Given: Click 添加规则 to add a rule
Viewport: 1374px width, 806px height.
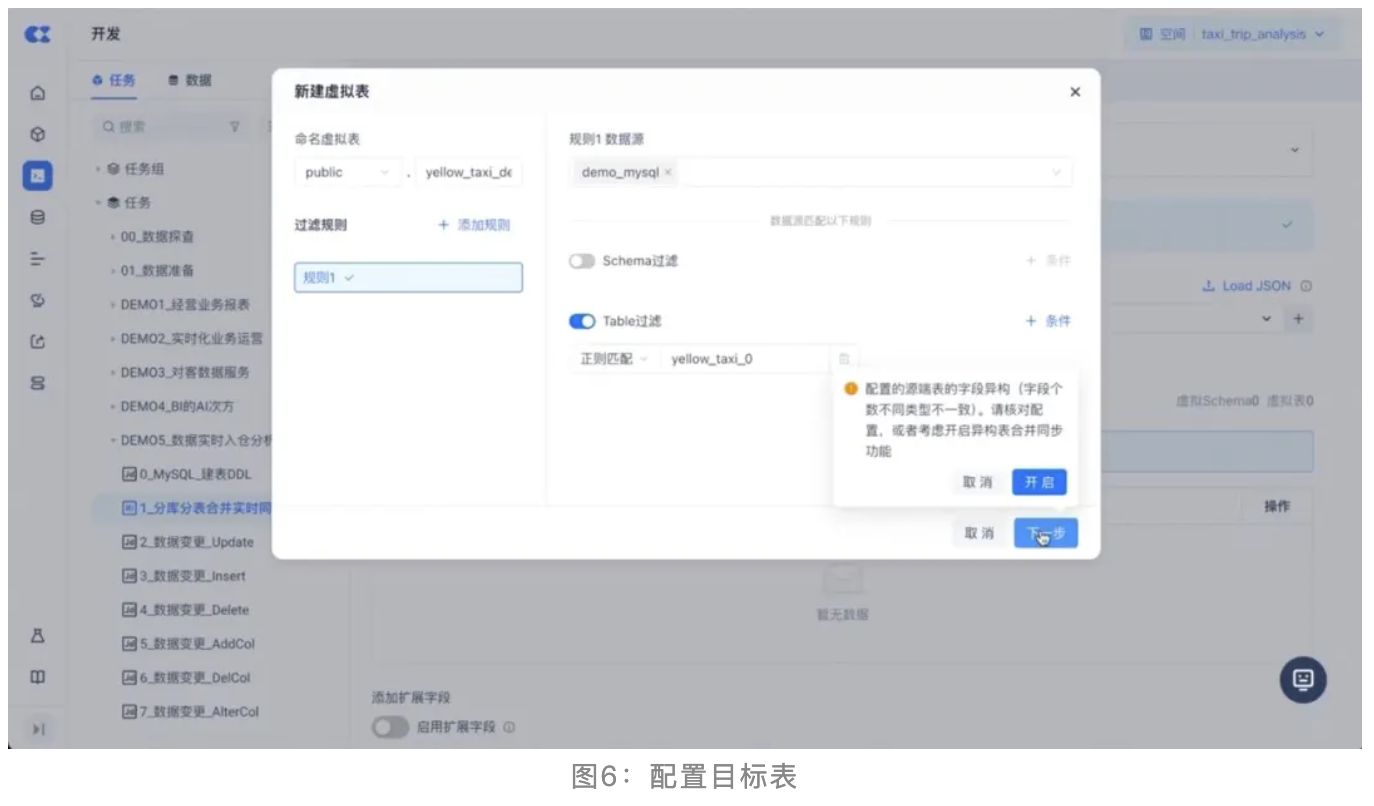Looking at the screenshot, I should click(474, 225).
